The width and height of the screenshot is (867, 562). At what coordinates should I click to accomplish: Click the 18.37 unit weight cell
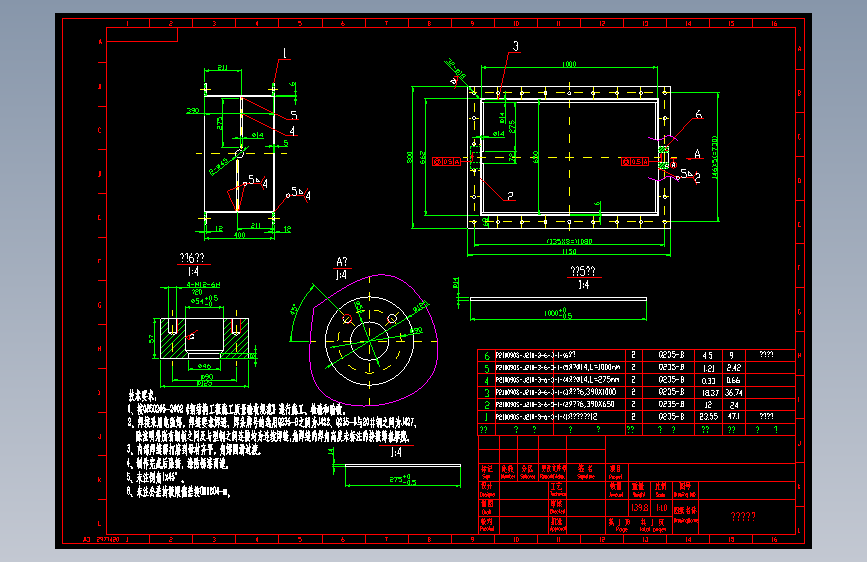(709, 392)
